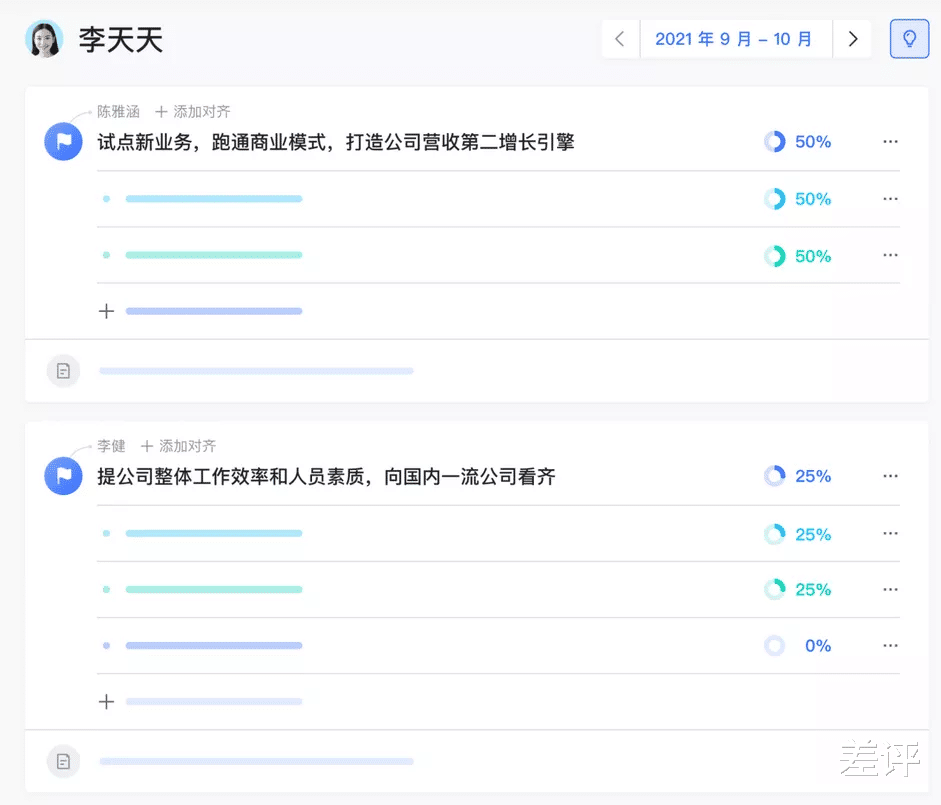Click the plus icon to add a key result
Screen dimensions: 941x805
point(106,311)
